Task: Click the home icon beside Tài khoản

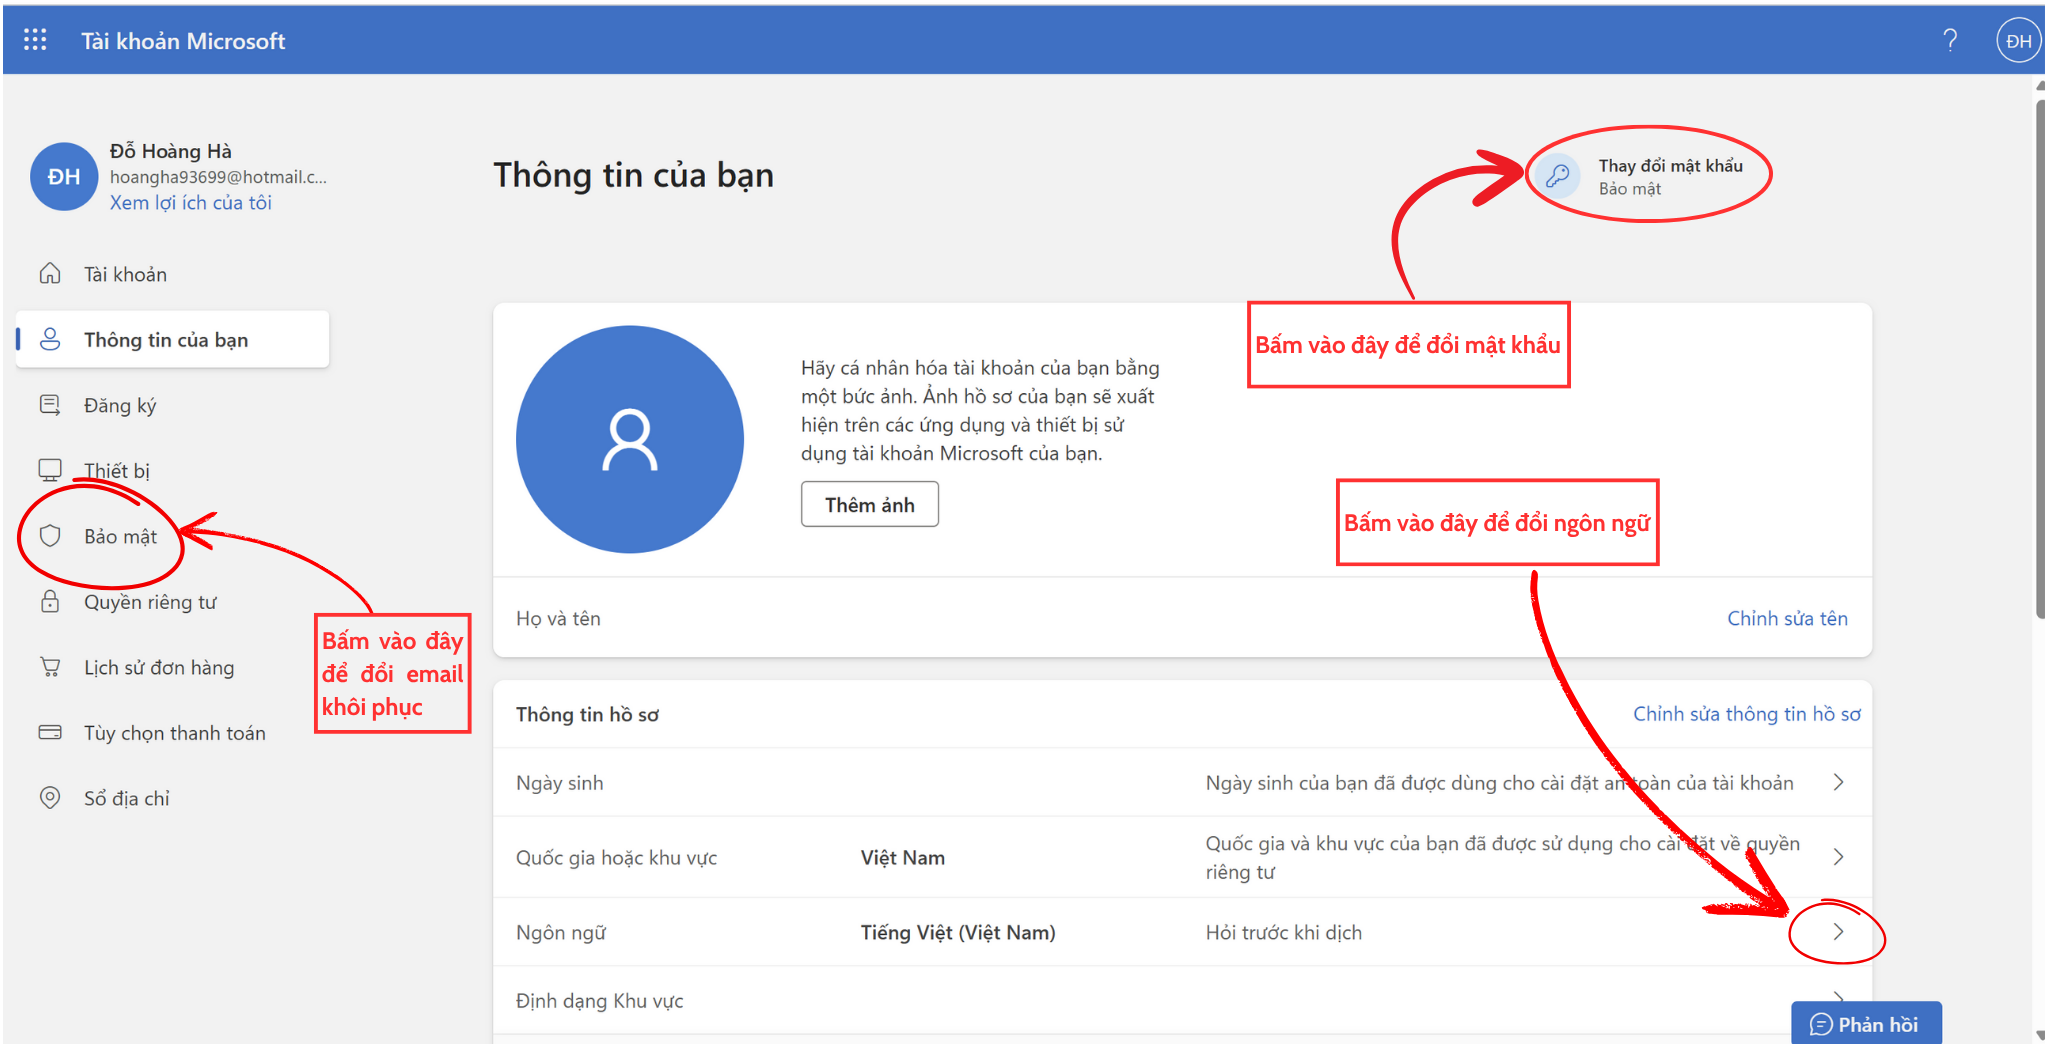Action: pos(50,274)
